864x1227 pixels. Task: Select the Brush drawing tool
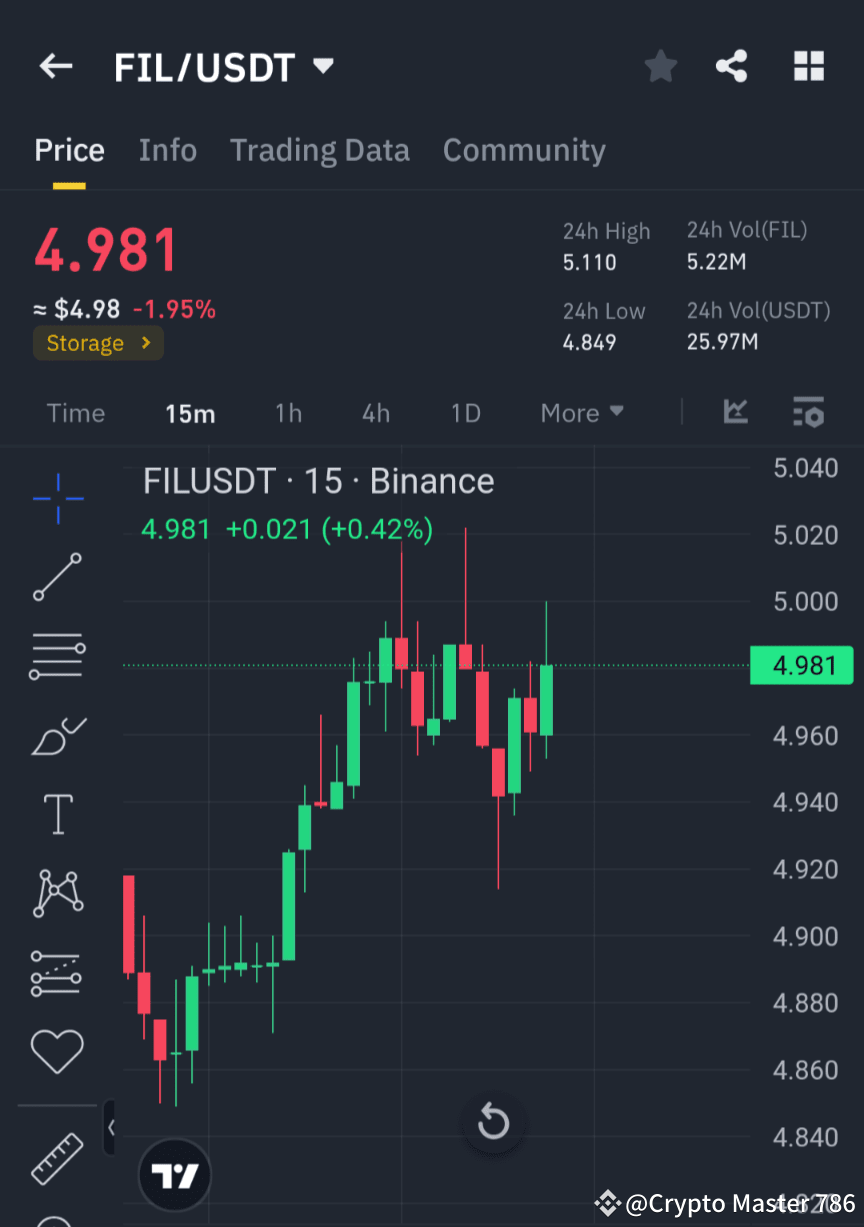tap(58, 736)
